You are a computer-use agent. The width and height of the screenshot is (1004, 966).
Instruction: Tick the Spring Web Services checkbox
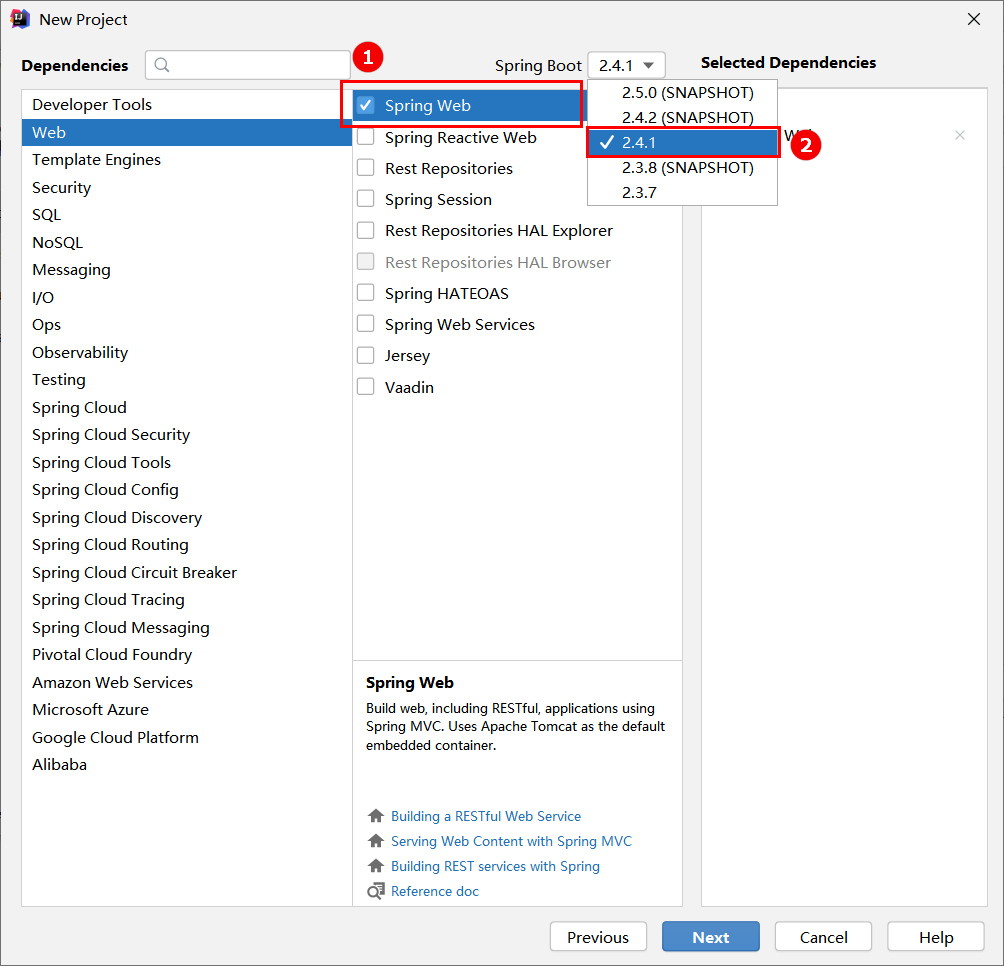click(x=366, y=324)
